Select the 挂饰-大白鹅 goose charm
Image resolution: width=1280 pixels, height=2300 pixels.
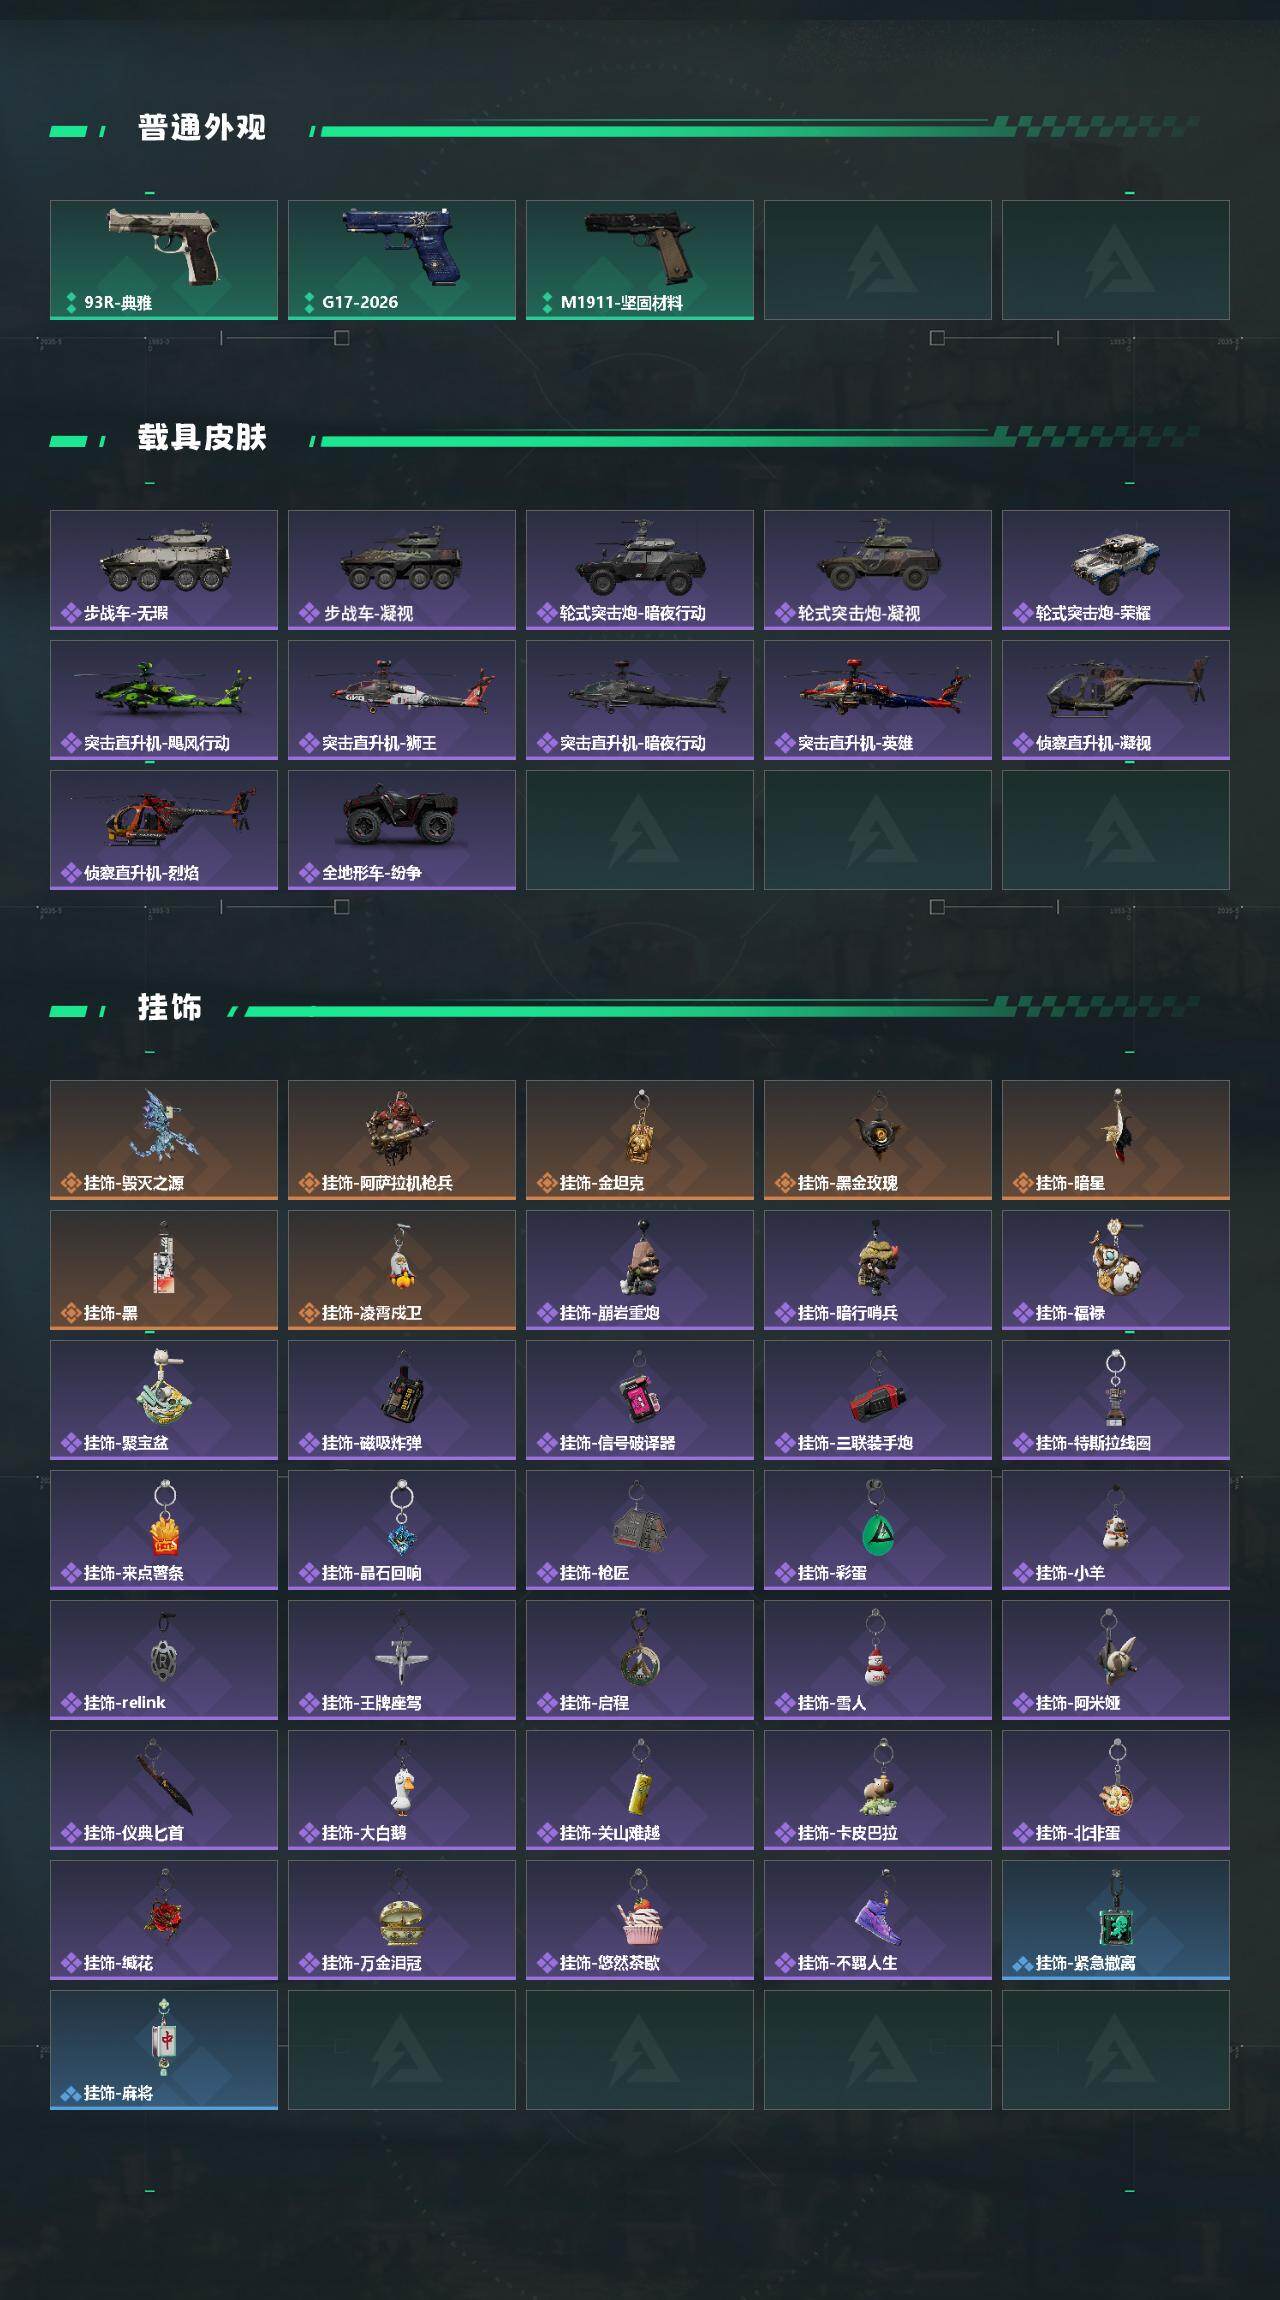click(x=402, y=1790)
